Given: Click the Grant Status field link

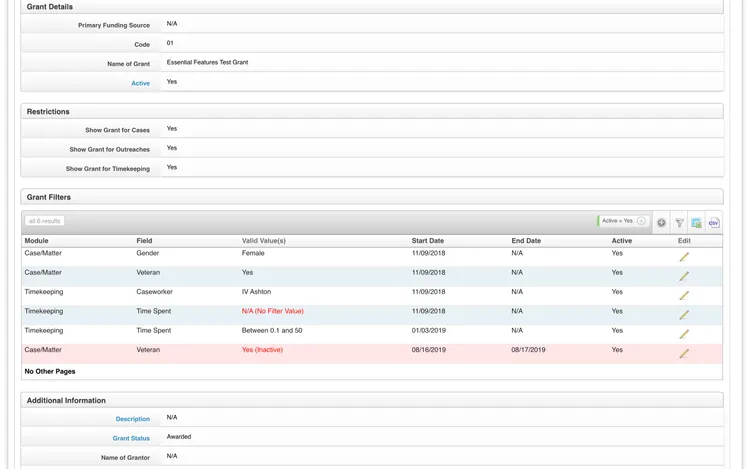Looking at the screenshot, I should point(131,438).
